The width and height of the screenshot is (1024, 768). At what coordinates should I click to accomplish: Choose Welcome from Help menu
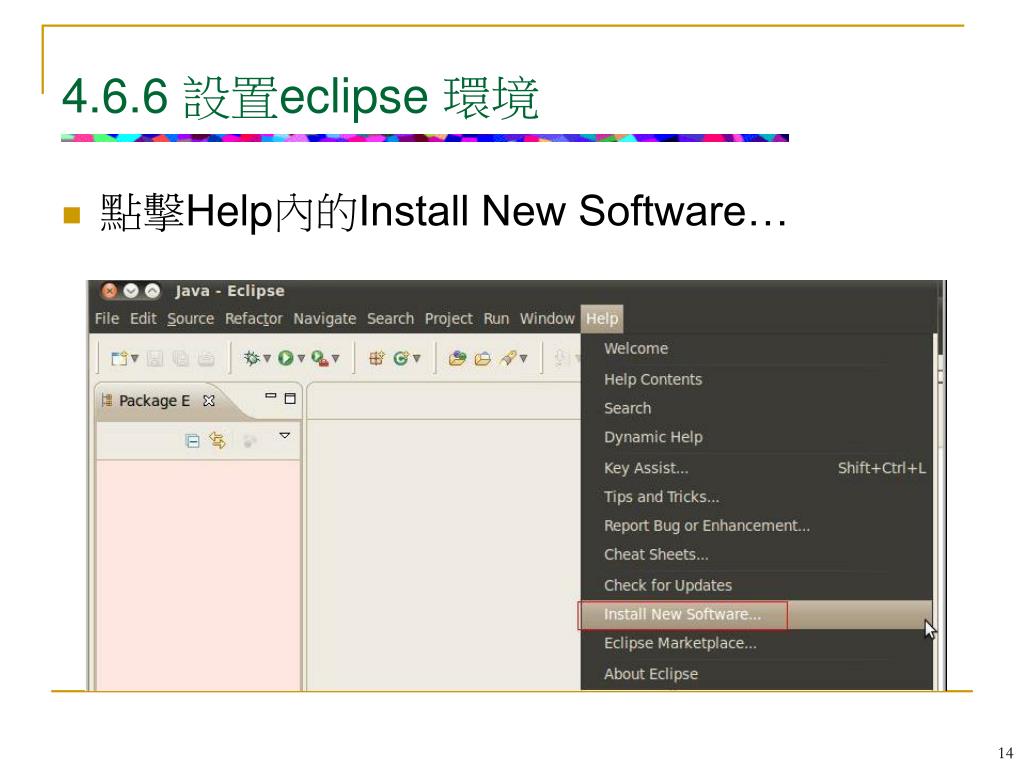756,348
